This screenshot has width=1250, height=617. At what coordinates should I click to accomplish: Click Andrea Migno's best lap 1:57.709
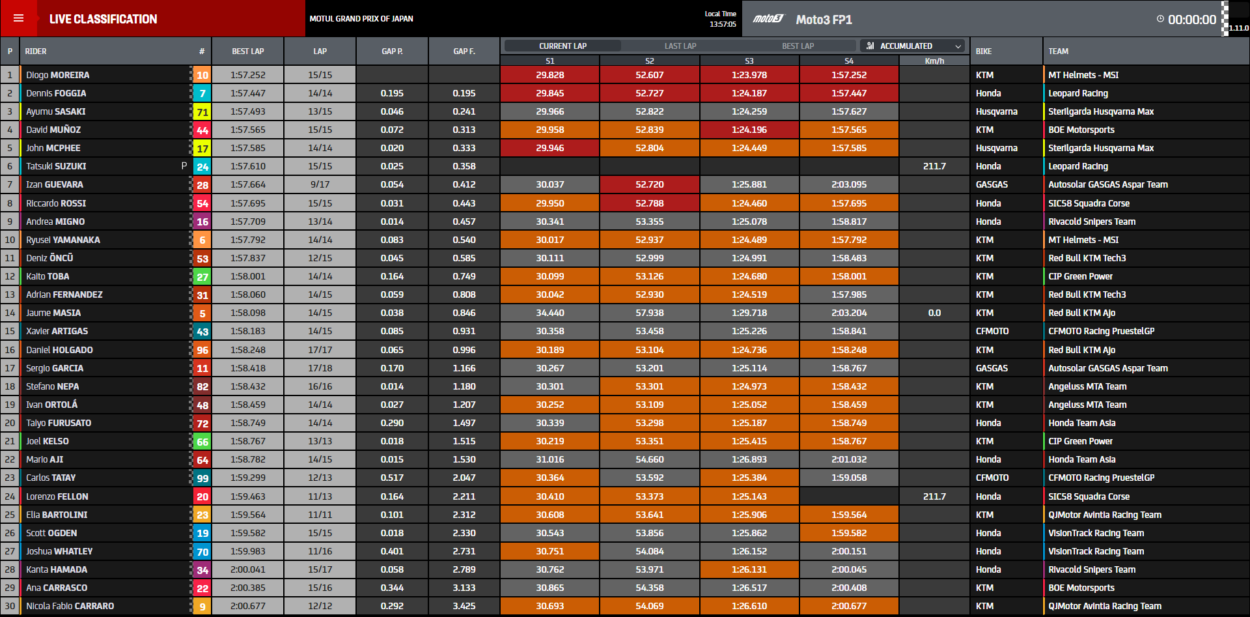coord(248,221)
